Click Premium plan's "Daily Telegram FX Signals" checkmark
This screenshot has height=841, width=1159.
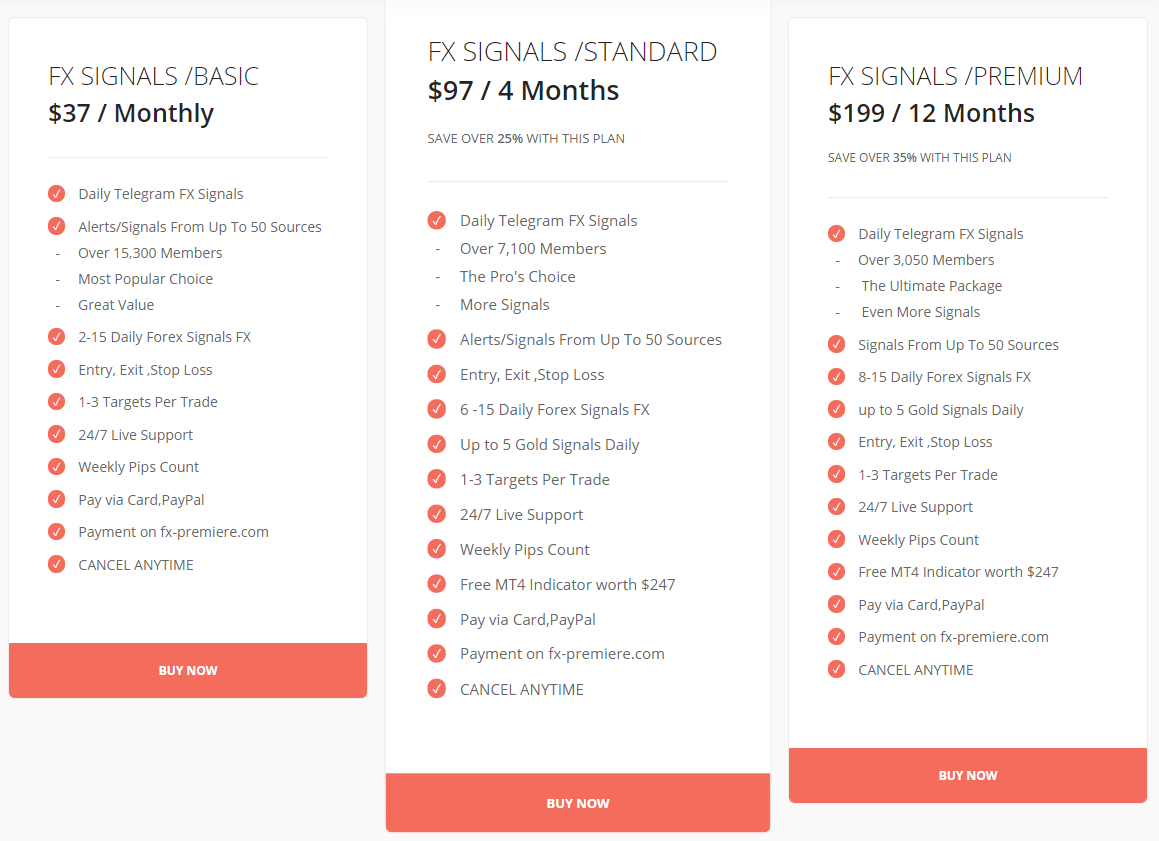point(837,234)
